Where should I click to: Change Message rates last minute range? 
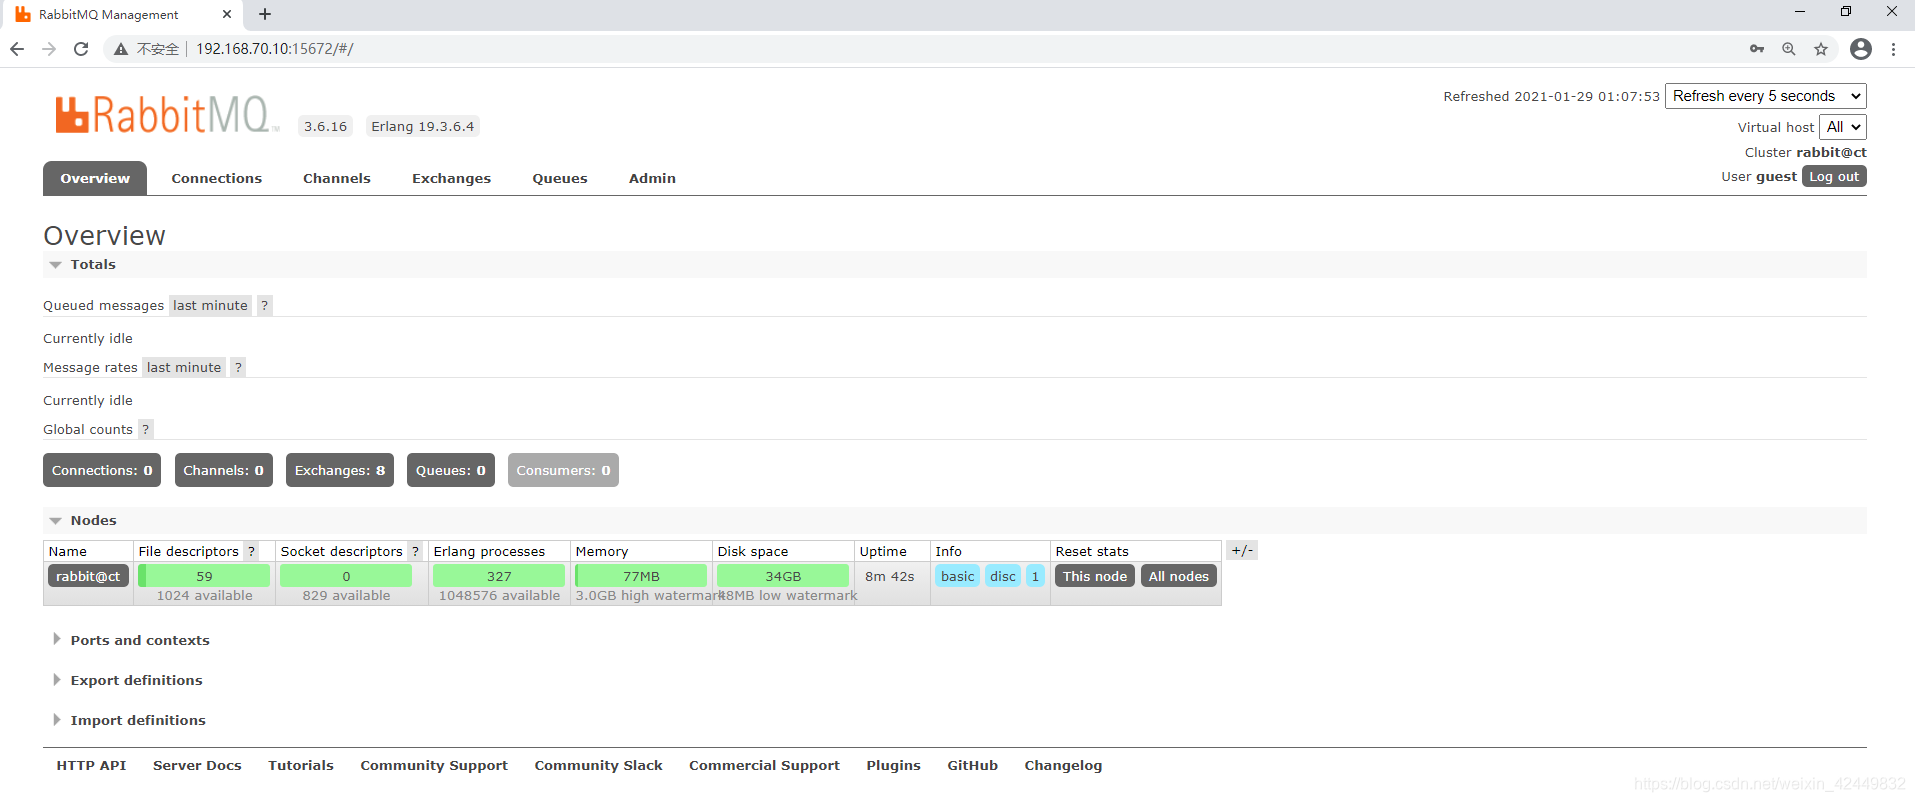point(184,368)
